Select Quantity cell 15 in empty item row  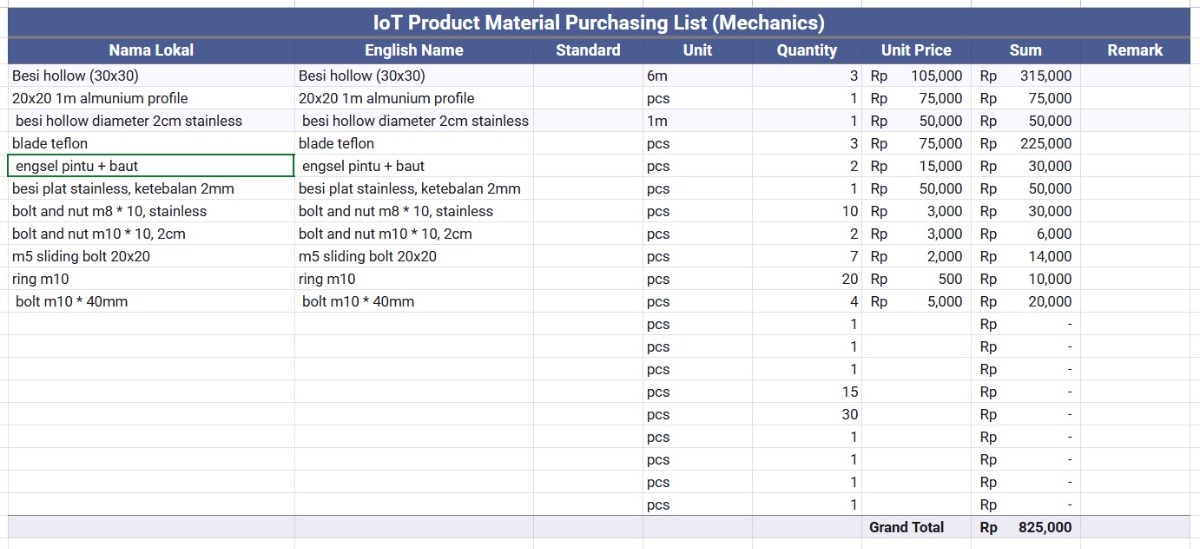coord(806,392)
